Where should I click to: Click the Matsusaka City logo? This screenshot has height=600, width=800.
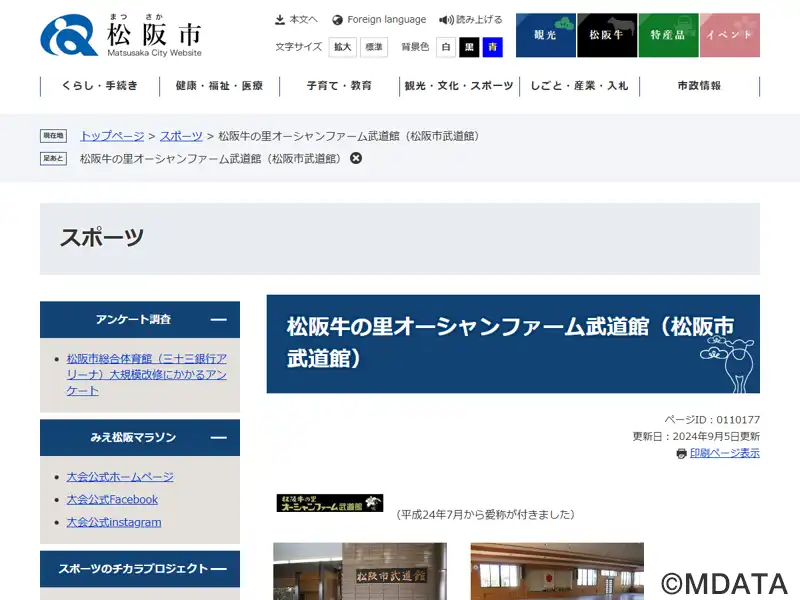pos(120,35)
